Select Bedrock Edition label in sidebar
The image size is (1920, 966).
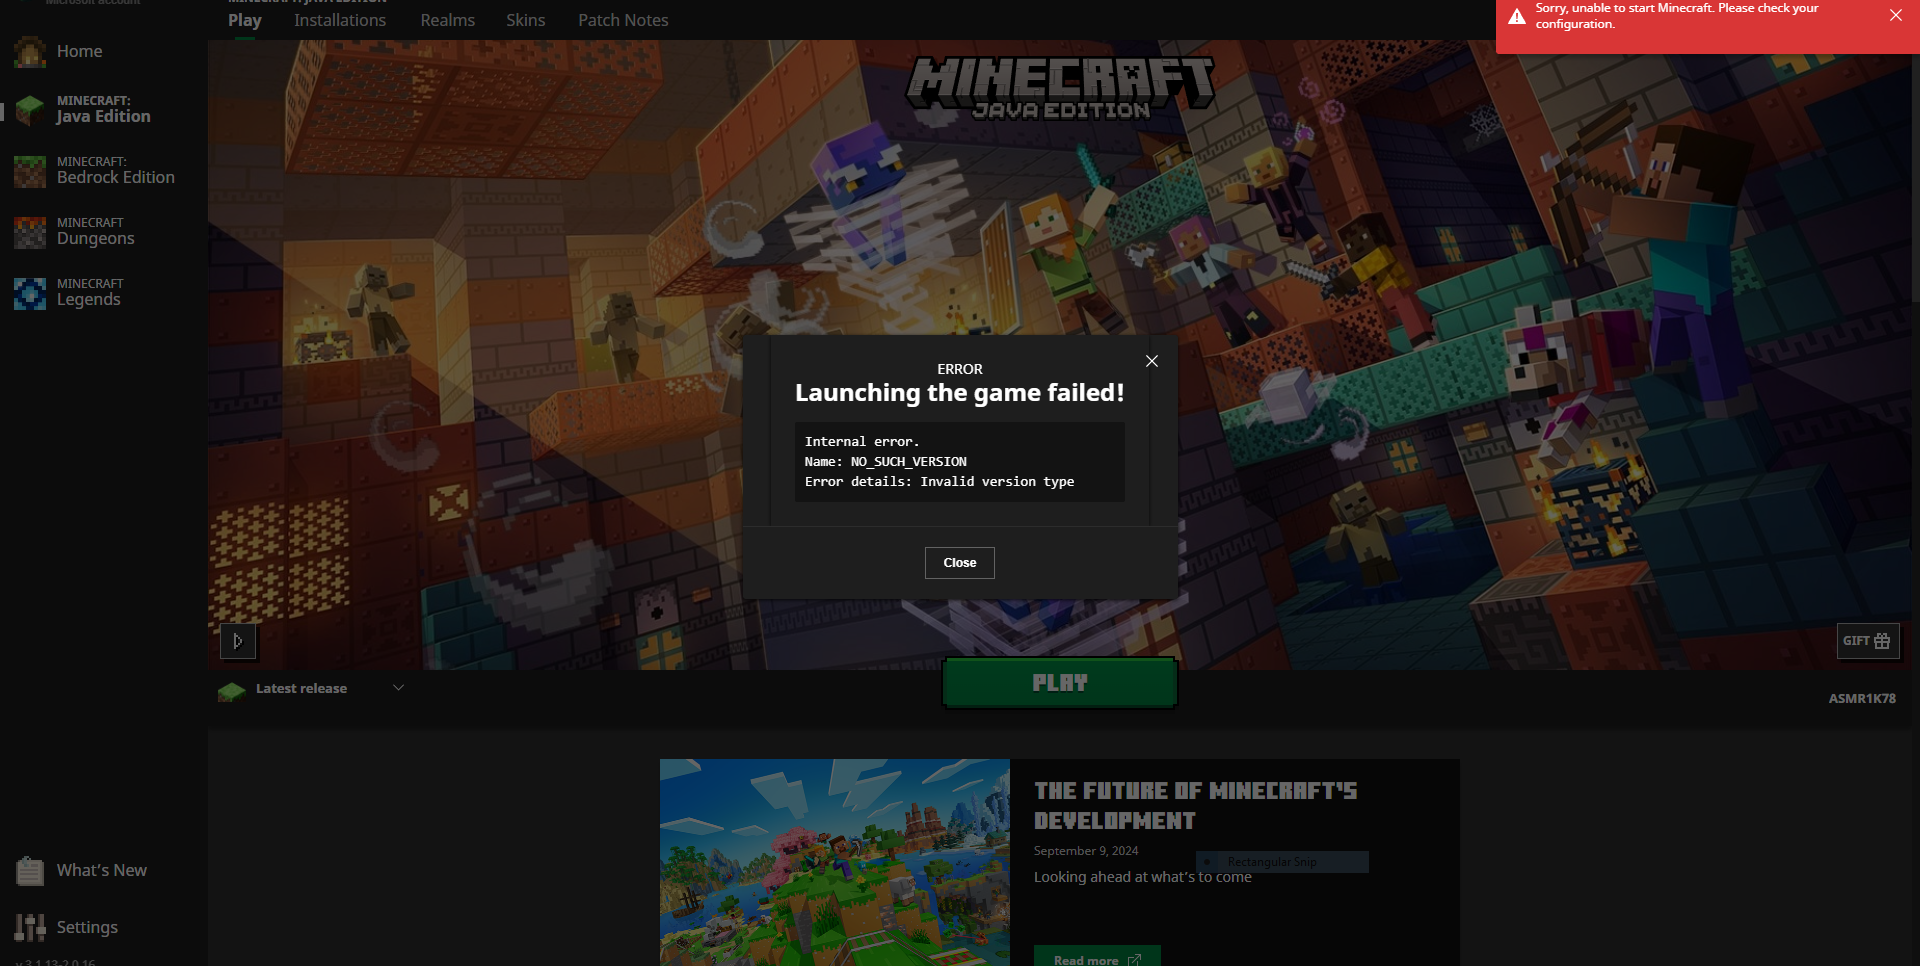tap(116, 178)
